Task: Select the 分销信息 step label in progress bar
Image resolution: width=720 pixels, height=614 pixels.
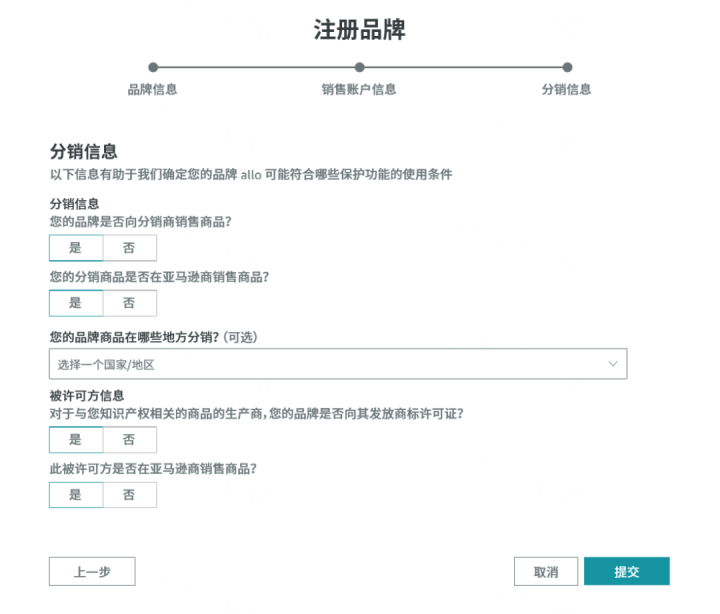Action: coord(566,89)
